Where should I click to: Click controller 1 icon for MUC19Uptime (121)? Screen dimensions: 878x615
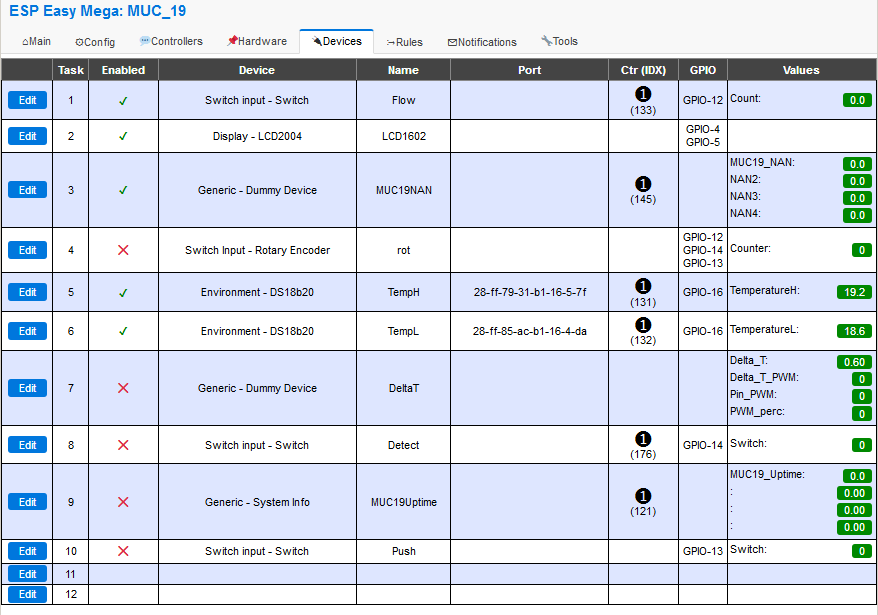coord(643,496)
